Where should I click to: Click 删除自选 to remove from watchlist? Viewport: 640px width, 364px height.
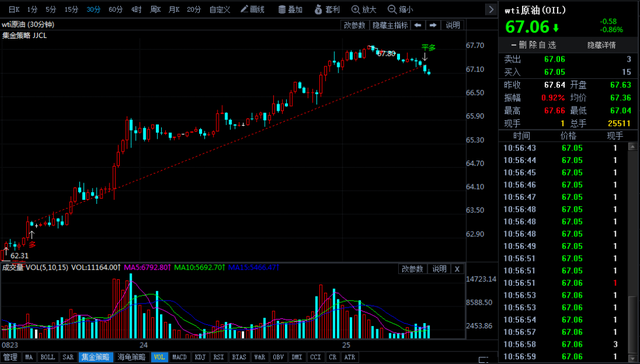click(x=533, y=45)
